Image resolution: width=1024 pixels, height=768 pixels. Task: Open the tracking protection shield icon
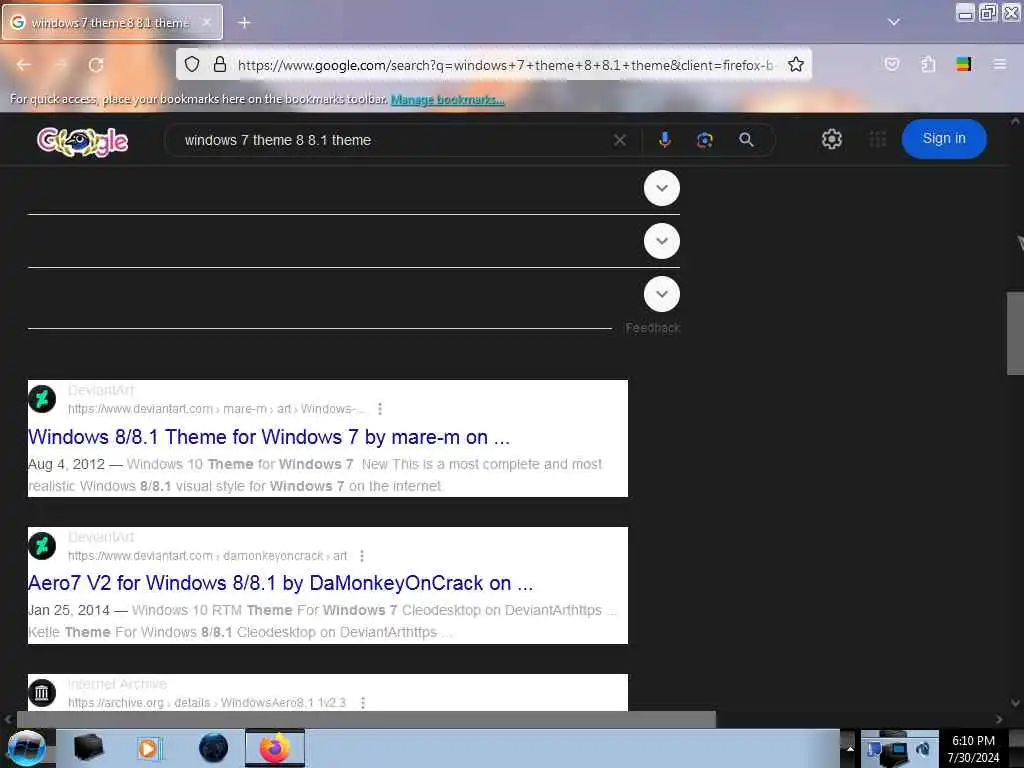click(x=191, y=64)
